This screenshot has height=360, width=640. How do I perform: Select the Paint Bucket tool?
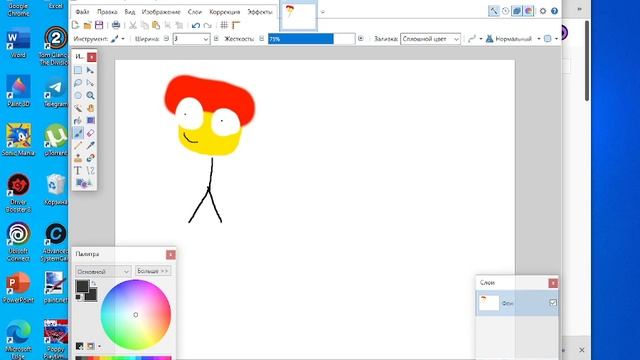click(x=78, y=120)
